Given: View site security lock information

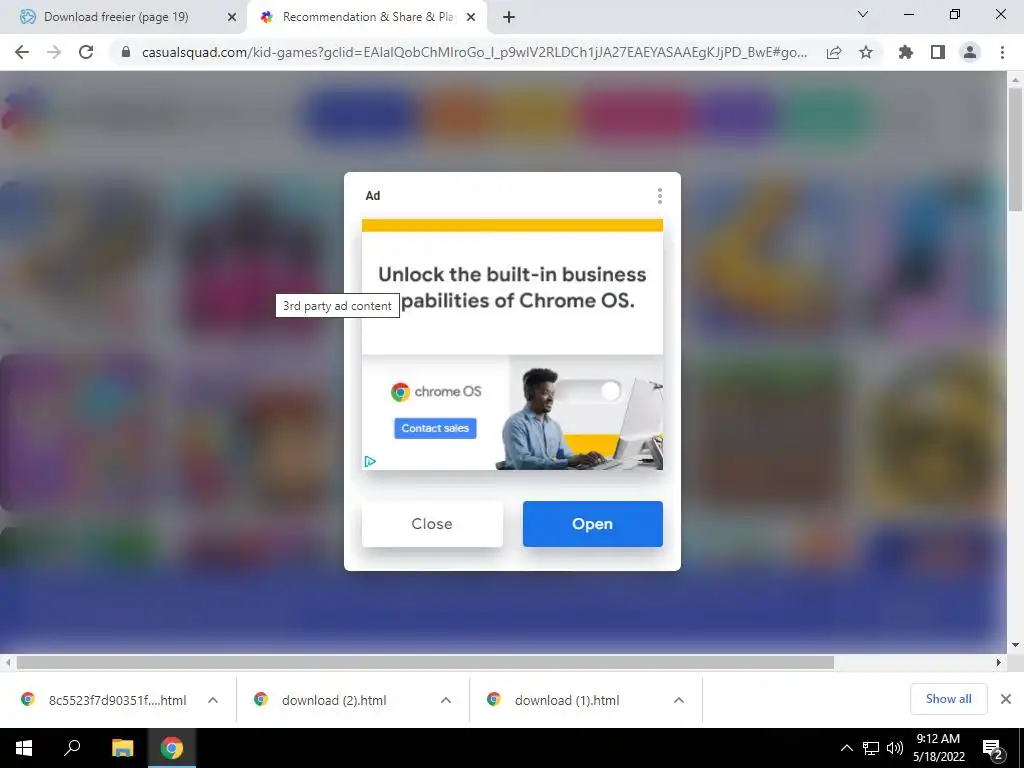Looking at the screenshot, I should click(126, 52).
